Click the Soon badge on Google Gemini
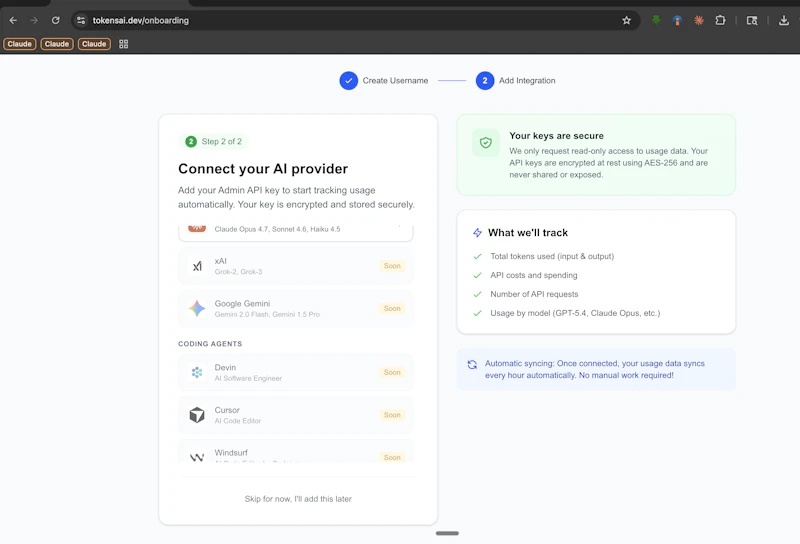 [x=392, y=308]
